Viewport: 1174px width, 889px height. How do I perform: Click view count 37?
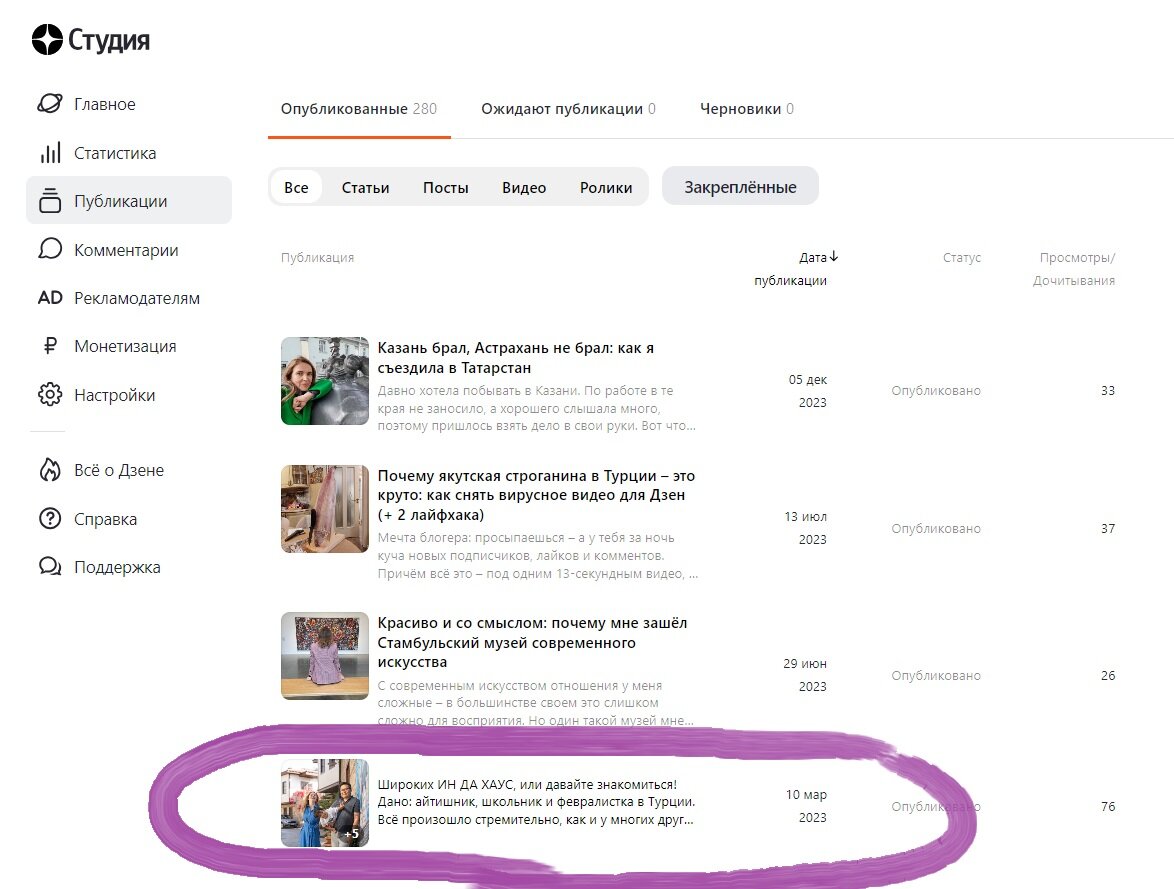pyautogui.click(x=1107, y=528)
